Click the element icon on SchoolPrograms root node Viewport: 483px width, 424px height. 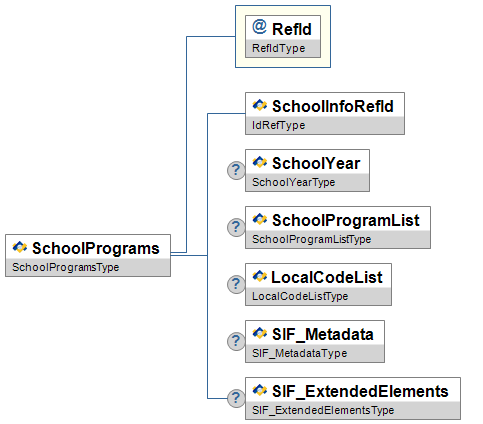tap(20, 247)
